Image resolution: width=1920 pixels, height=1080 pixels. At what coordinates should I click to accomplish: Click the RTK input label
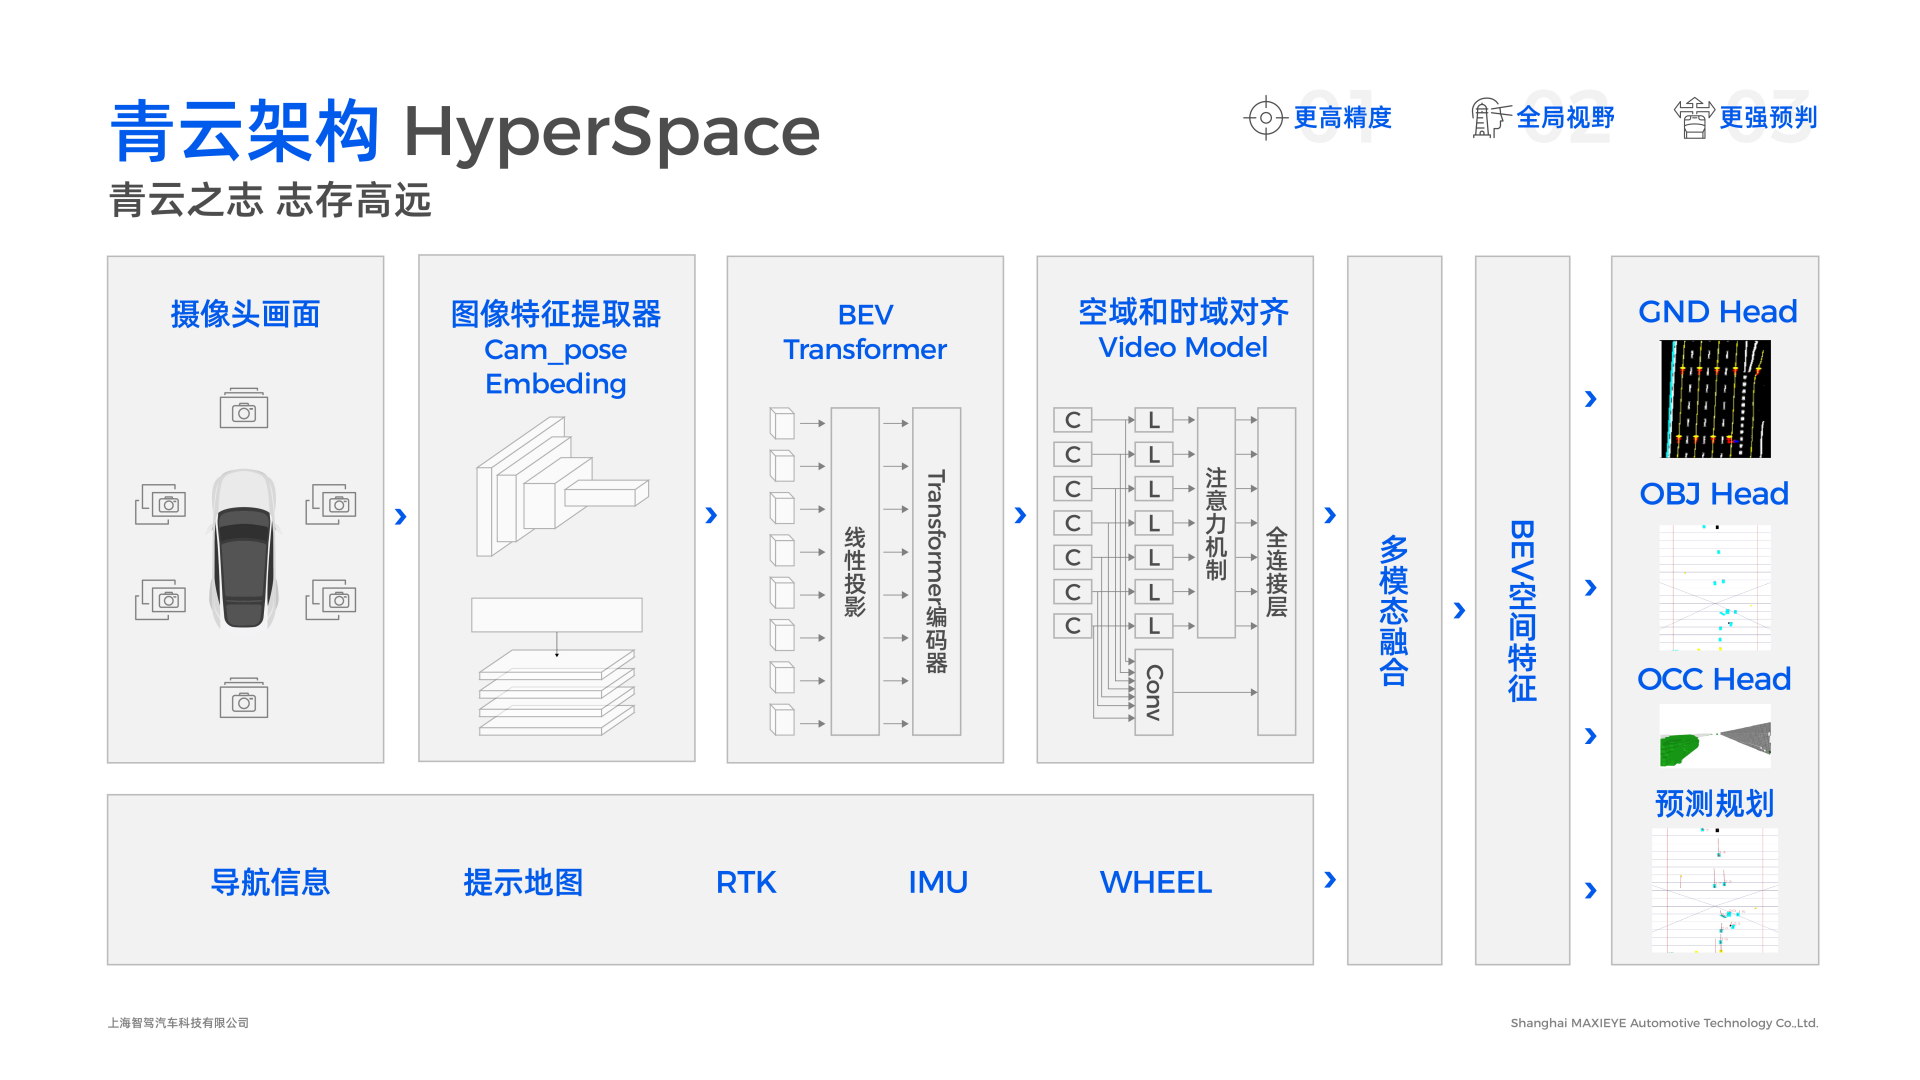pos(746,882)
